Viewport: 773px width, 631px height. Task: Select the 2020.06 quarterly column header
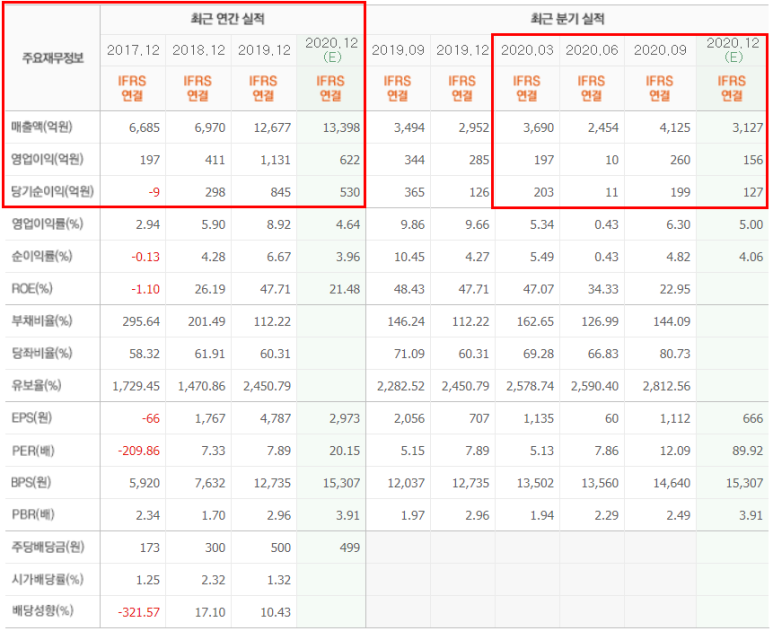click(x=592, y=50)
